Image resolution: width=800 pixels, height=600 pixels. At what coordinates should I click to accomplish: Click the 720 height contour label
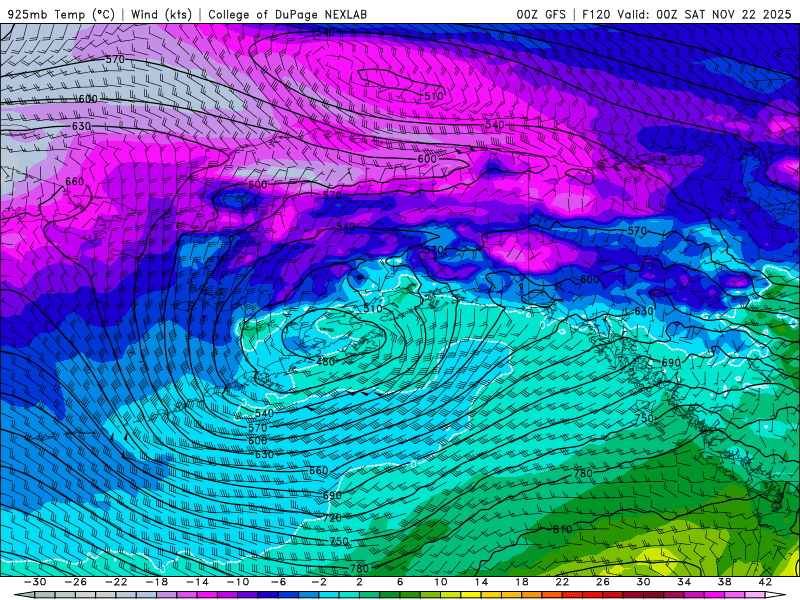coord(332,518)
